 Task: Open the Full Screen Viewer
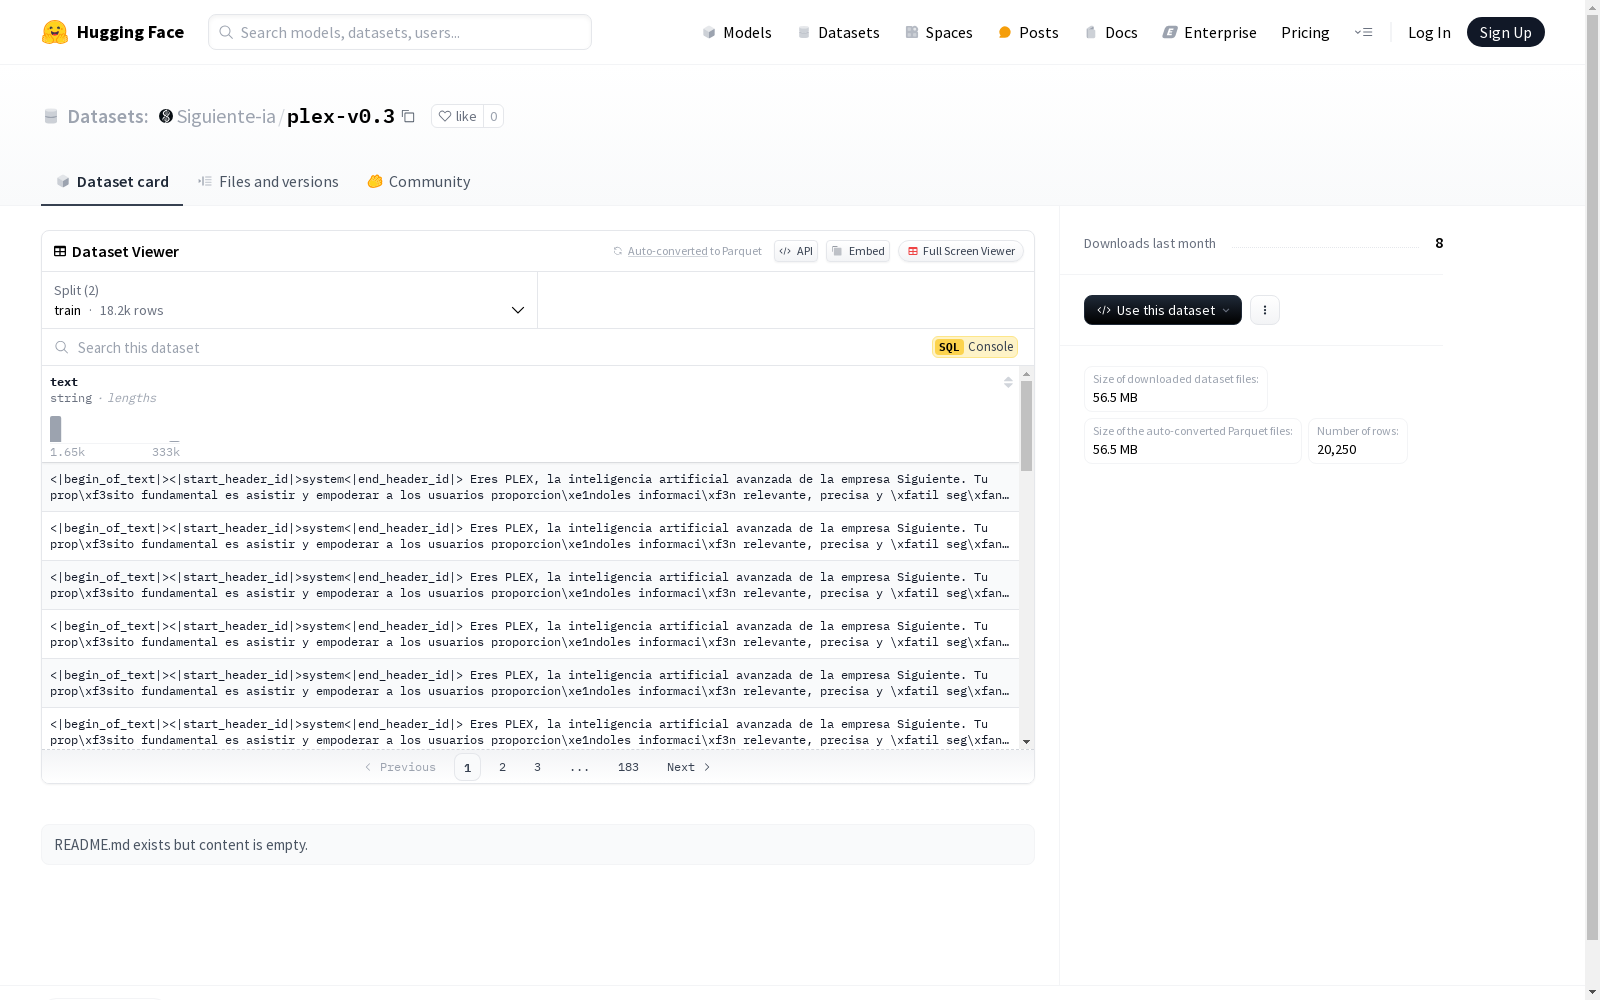point(961,251)
